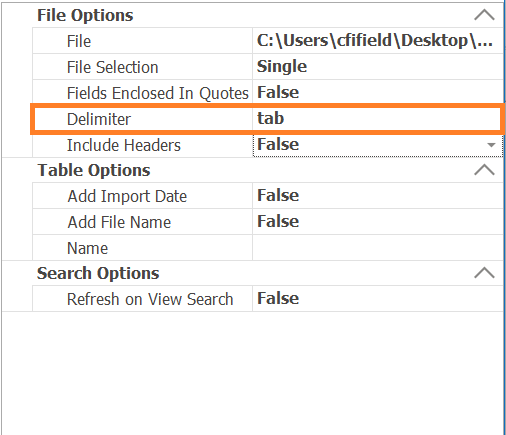Collapse the Table Options section chevron

484,170
